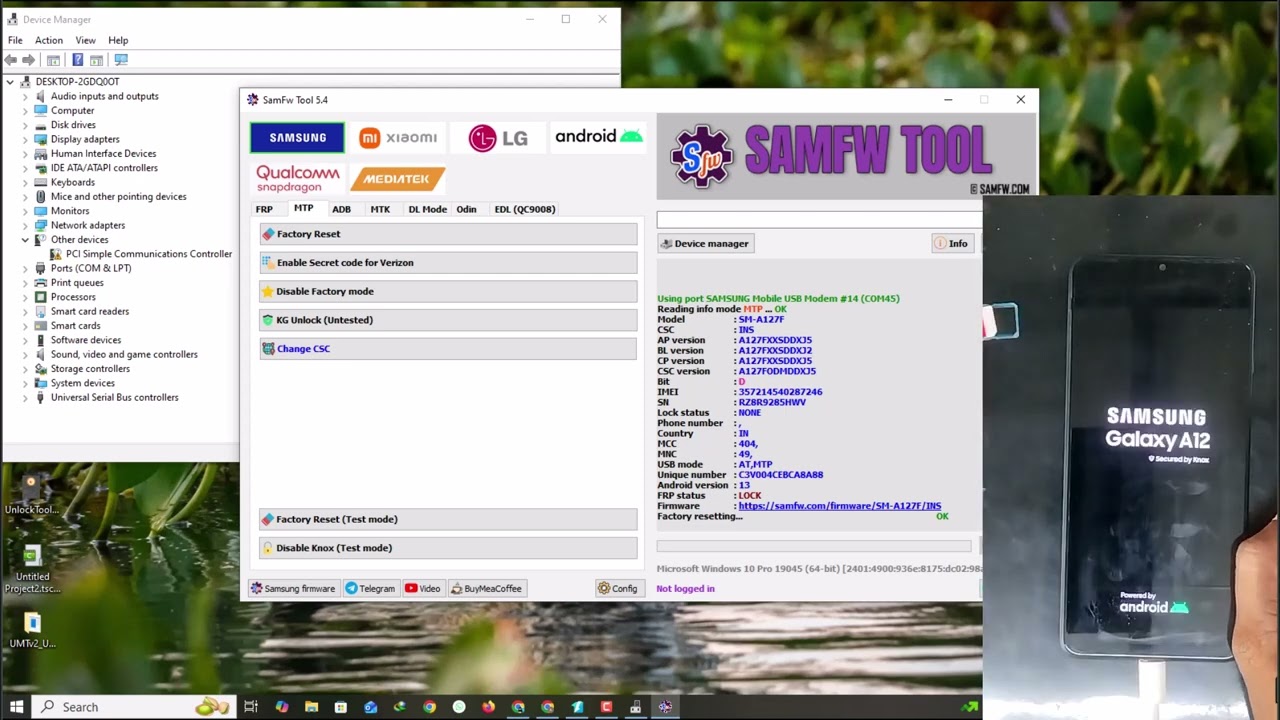1280x720 pixels.
Task: Open Samsung firmware link button
Action: point(293,588)
